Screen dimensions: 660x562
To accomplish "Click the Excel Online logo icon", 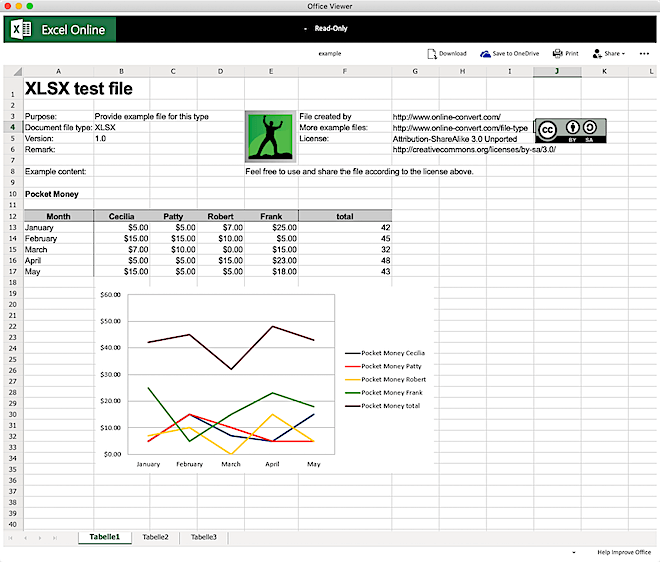I will point(21,29).
